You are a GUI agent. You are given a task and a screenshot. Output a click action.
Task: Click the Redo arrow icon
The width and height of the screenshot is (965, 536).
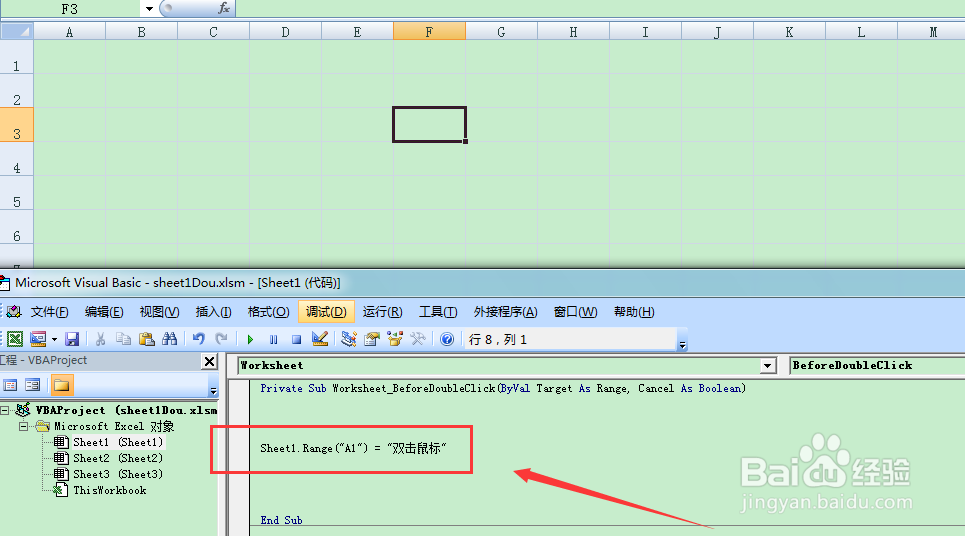pyautogui.click(x=222, y=339)
